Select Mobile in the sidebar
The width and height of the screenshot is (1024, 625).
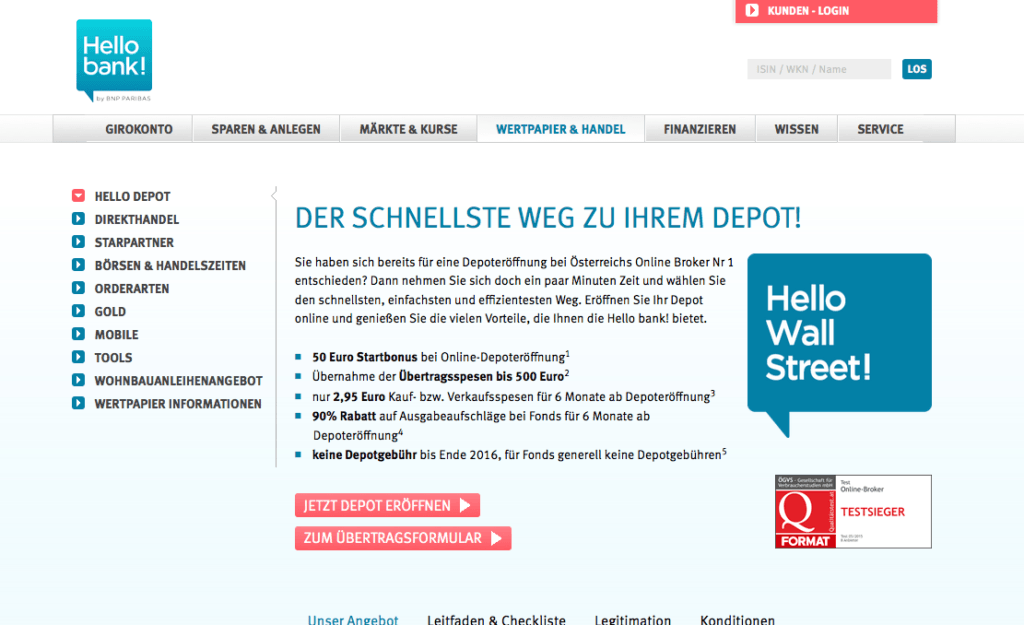(116, 334)
